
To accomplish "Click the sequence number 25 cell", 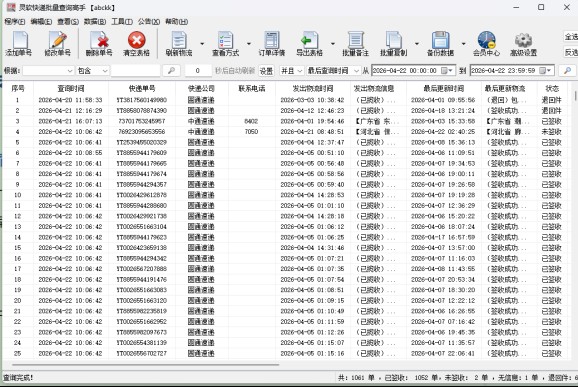I will [17, 353].
